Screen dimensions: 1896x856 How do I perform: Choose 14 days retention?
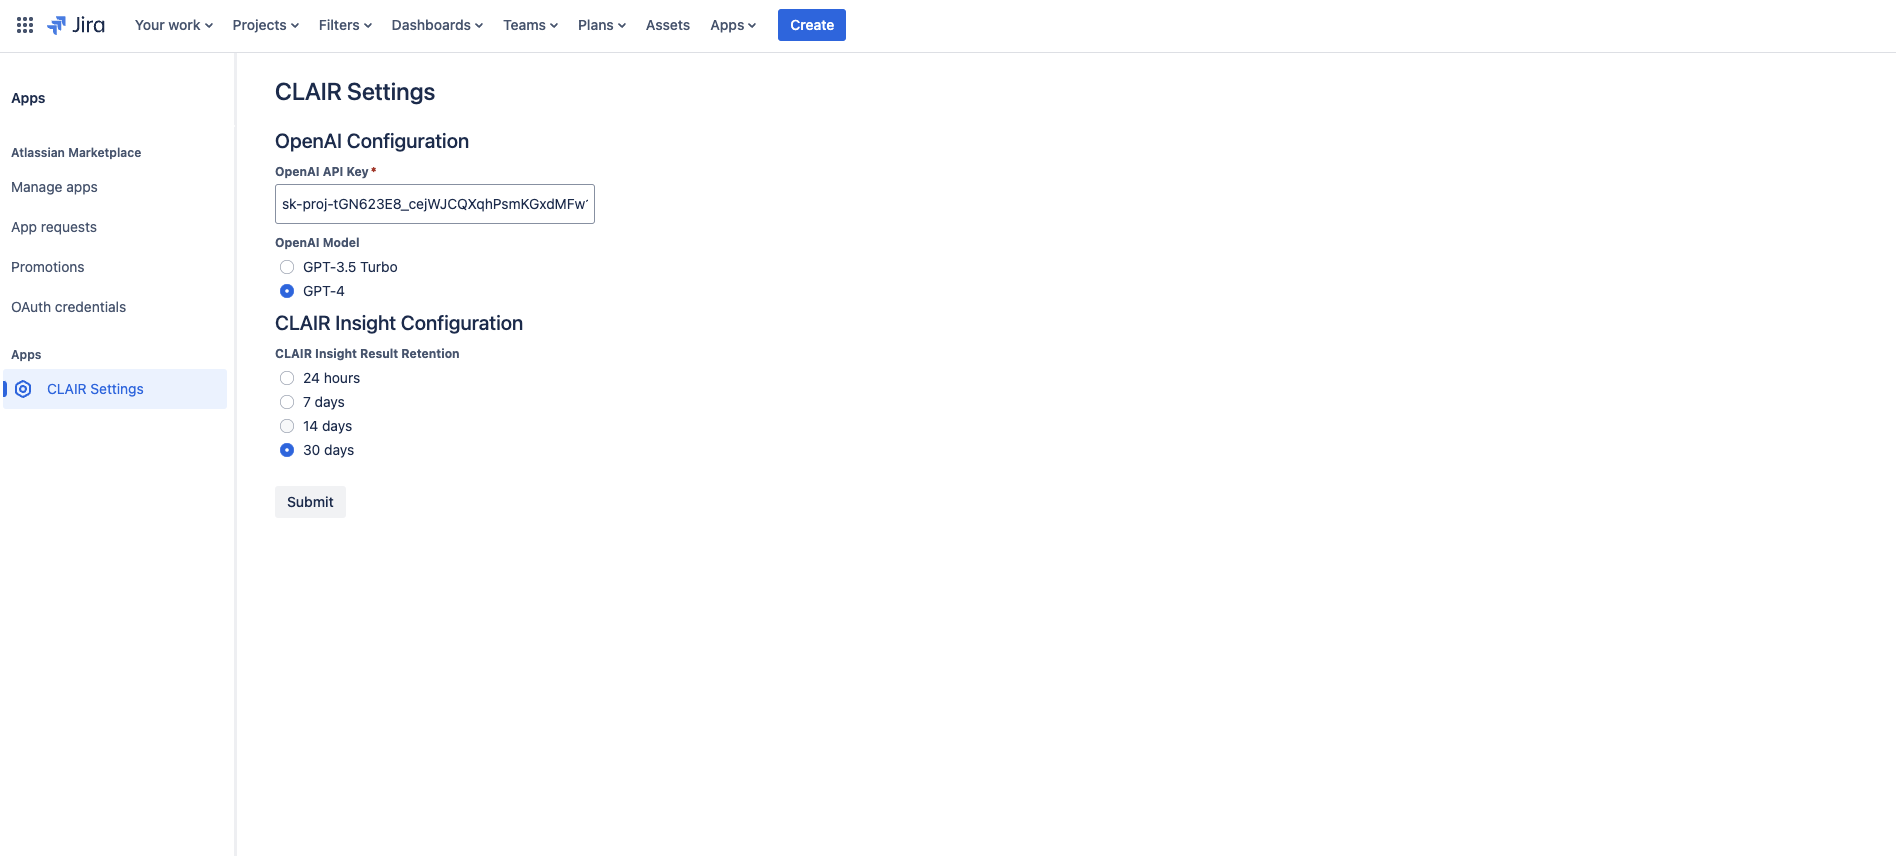pos(287,426)
